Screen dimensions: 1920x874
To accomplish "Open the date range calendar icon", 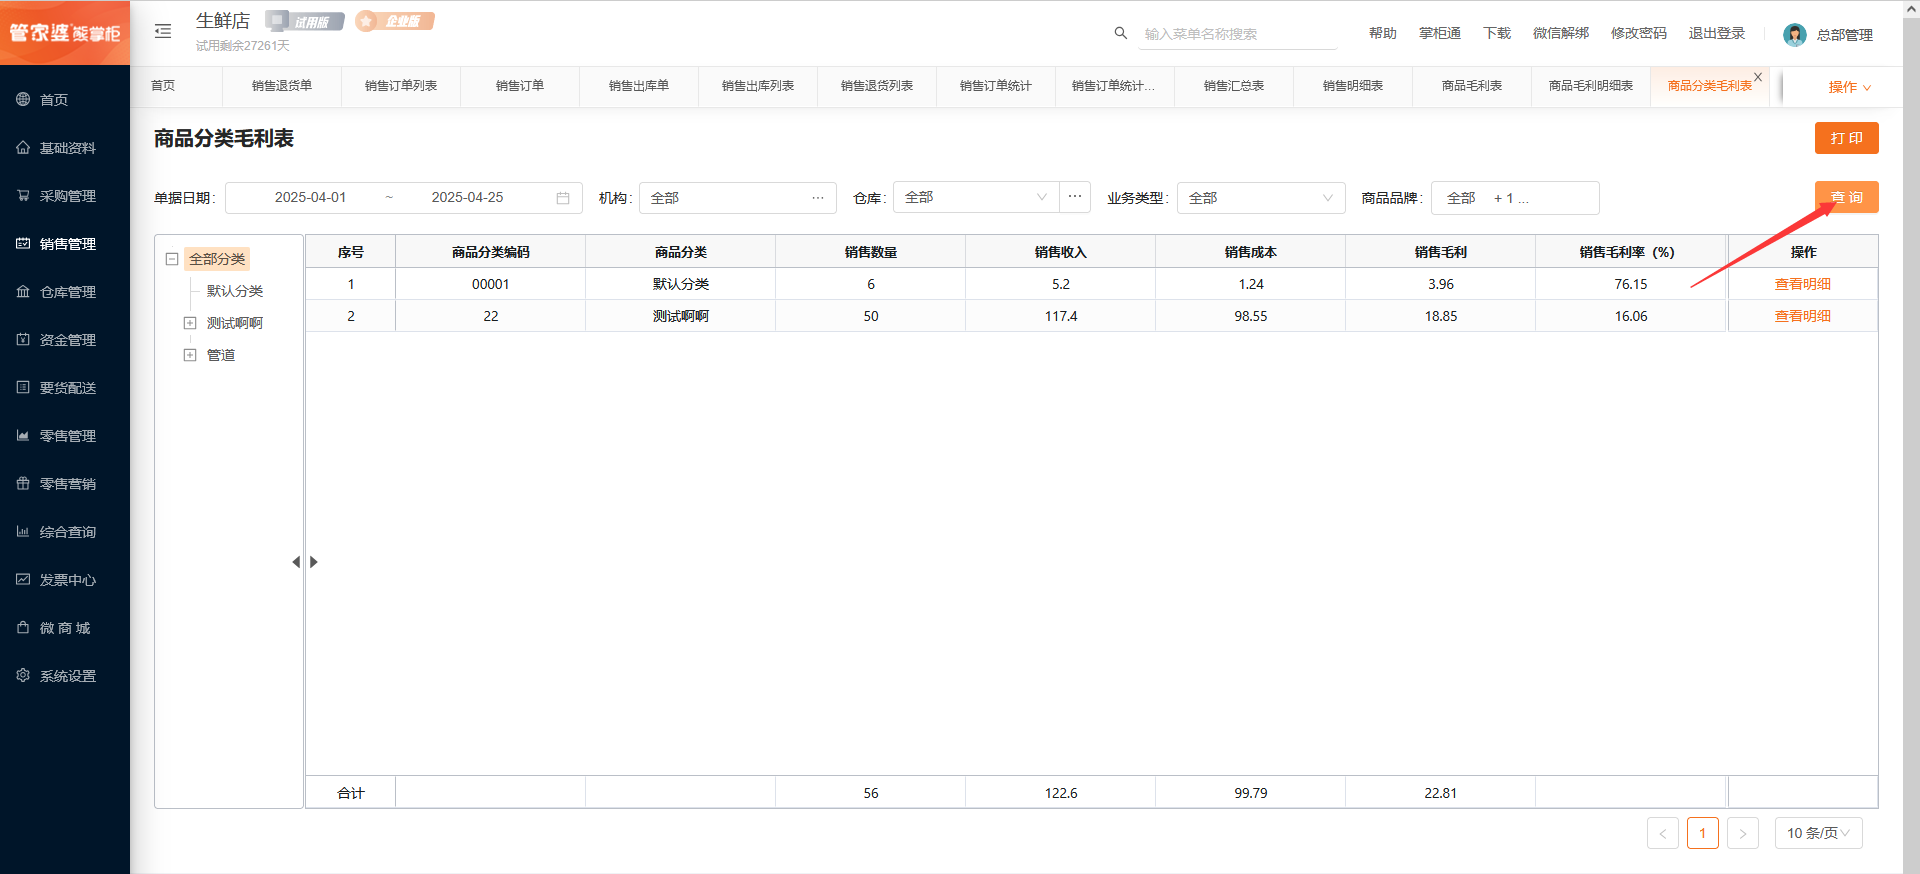I will coord(563,198).
